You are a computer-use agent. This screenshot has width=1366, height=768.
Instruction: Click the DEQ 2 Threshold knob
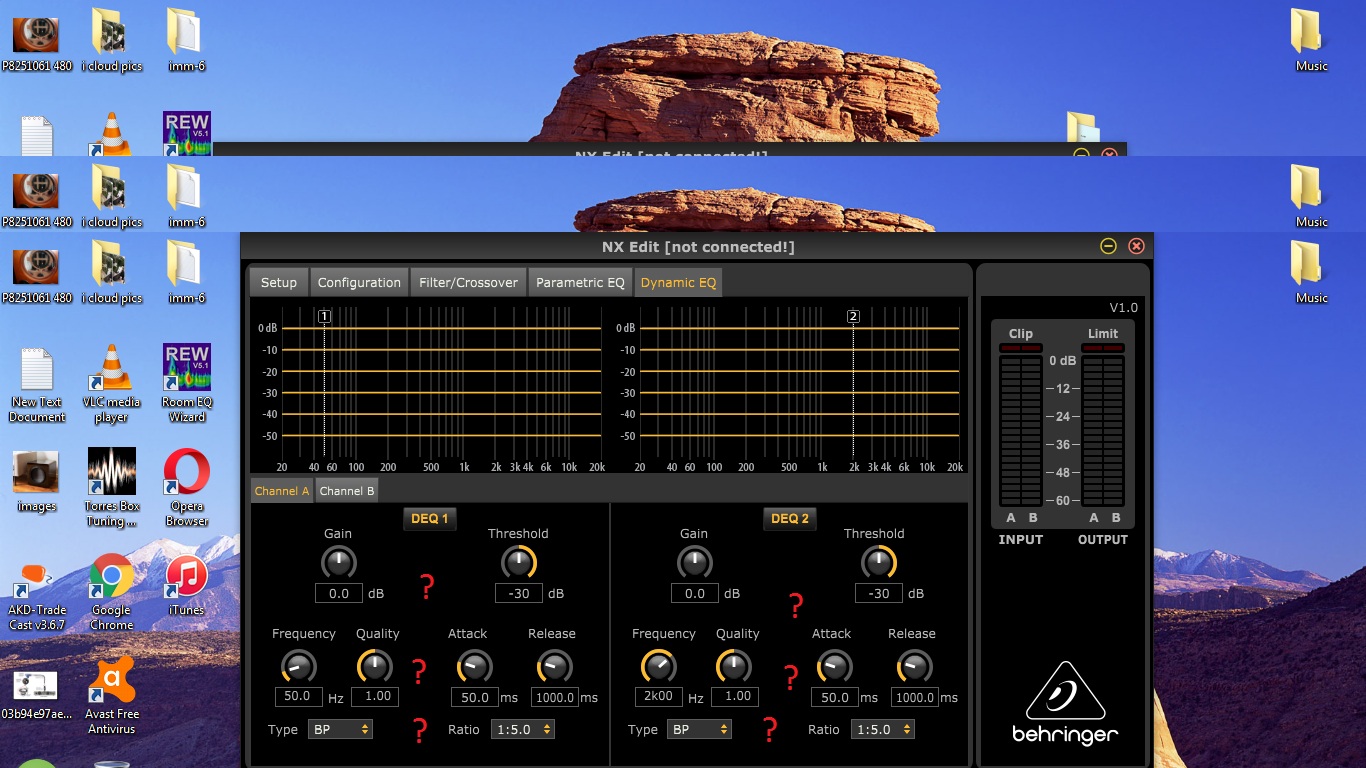[878, 563]
